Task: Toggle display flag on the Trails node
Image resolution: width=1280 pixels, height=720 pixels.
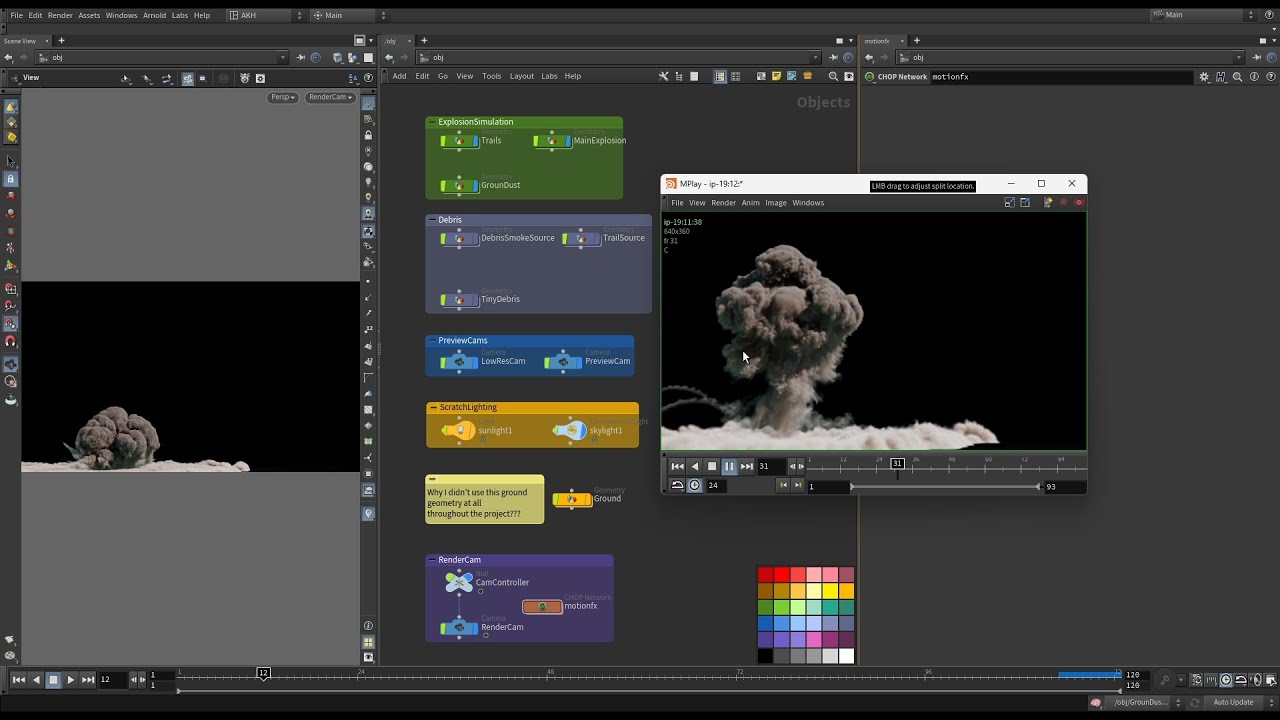Action: tap(474, 141)
